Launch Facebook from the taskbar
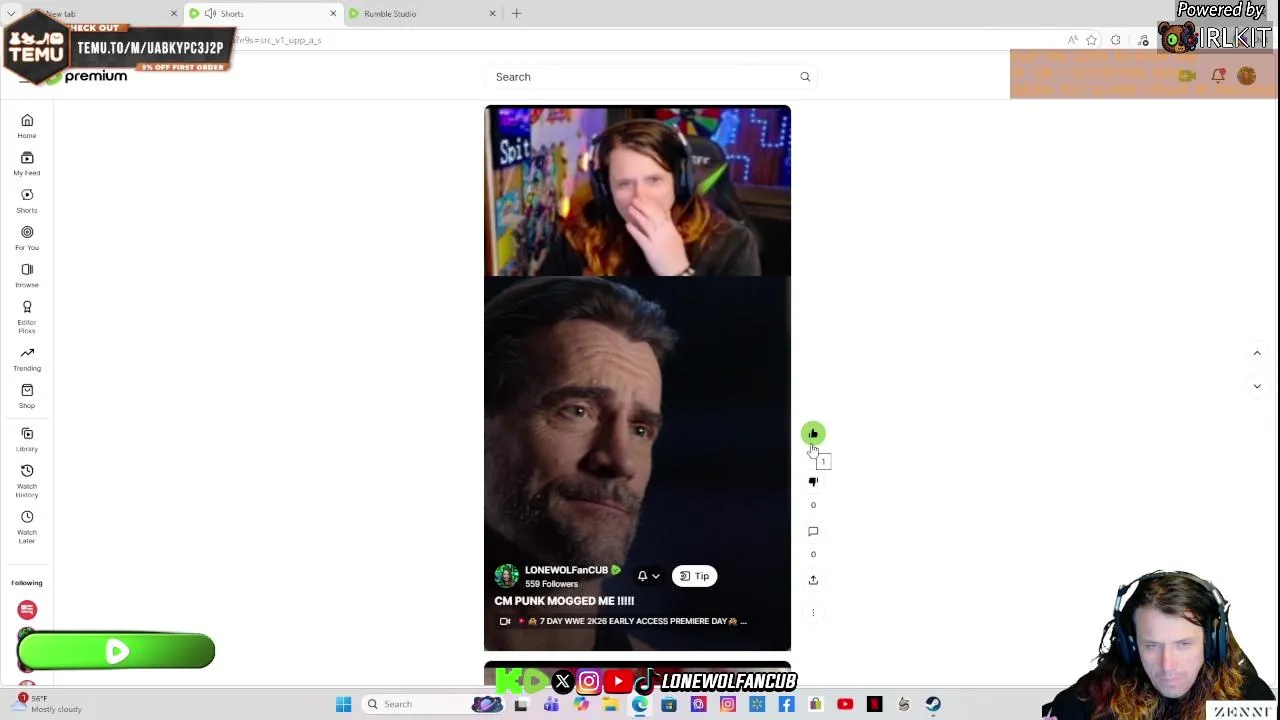 786,704
